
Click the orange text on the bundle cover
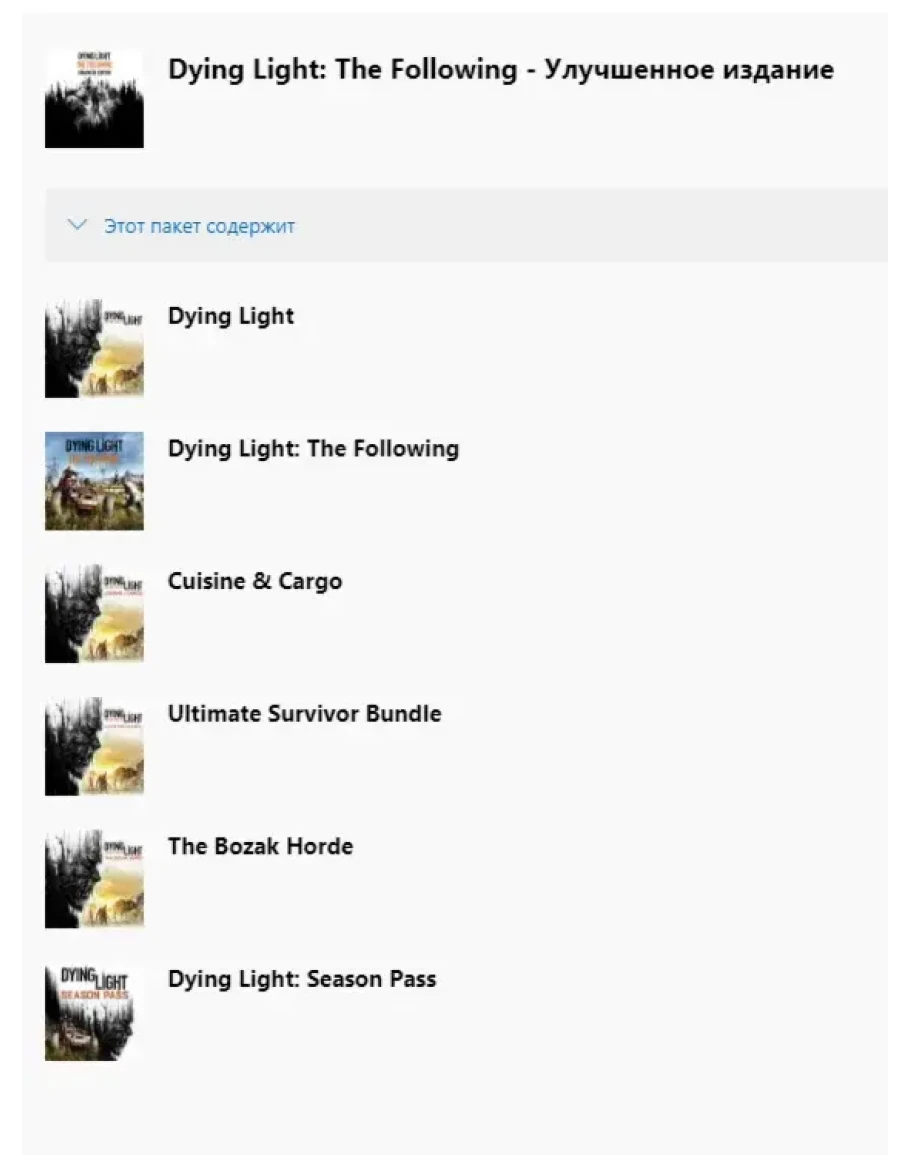click(94, 65)
